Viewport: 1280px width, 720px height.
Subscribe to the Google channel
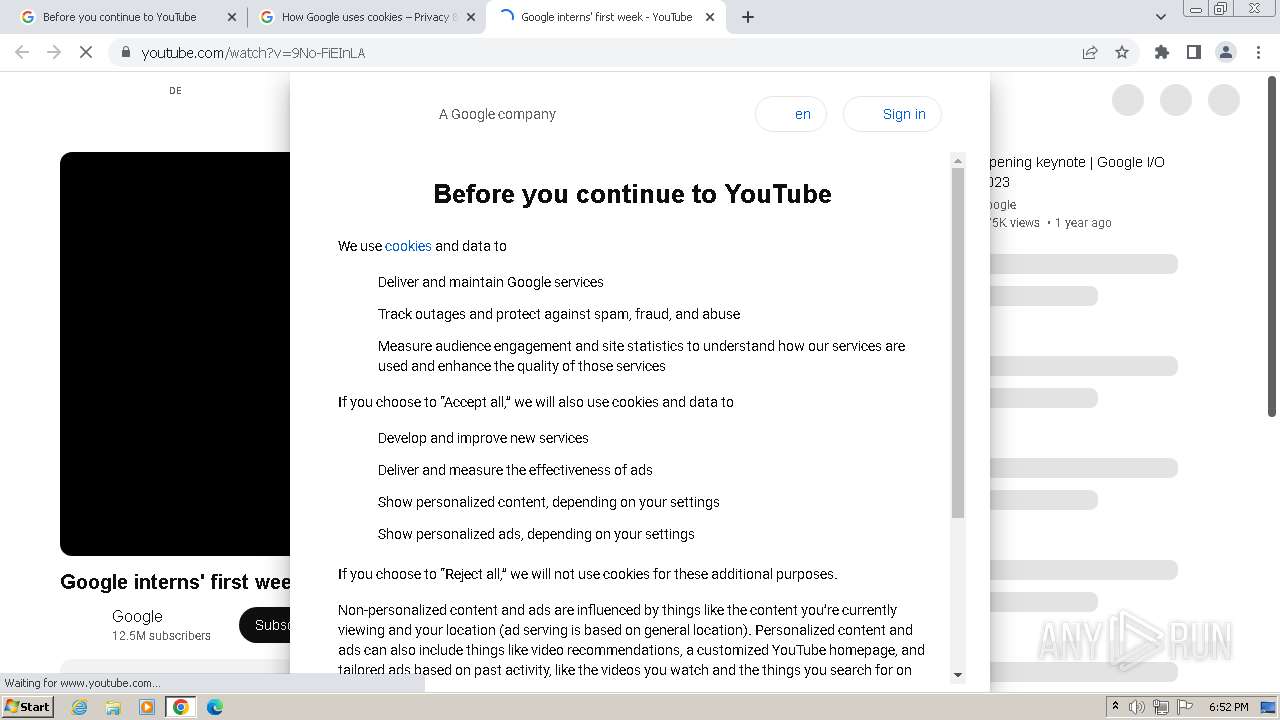pyautogui.click(x=265, y=625)
